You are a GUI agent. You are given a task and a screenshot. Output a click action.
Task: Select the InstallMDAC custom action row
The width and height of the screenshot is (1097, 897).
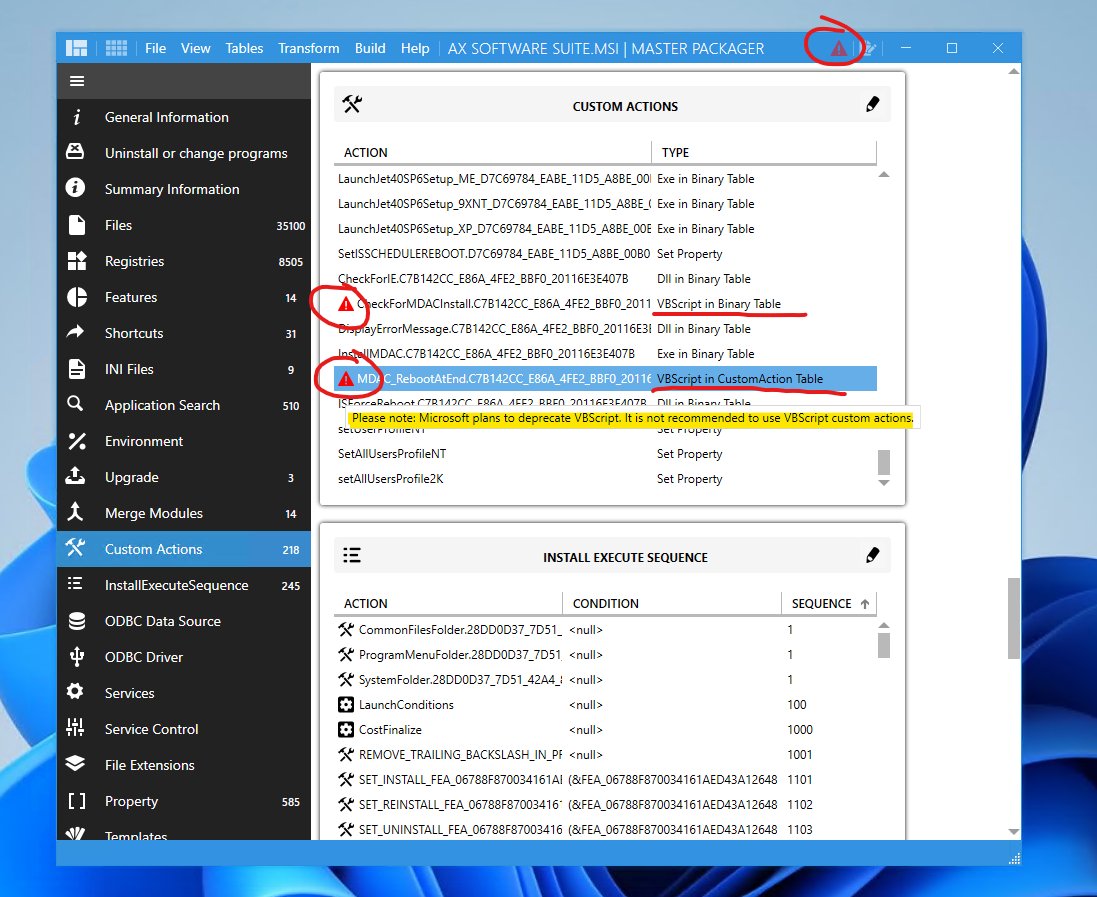605,353
